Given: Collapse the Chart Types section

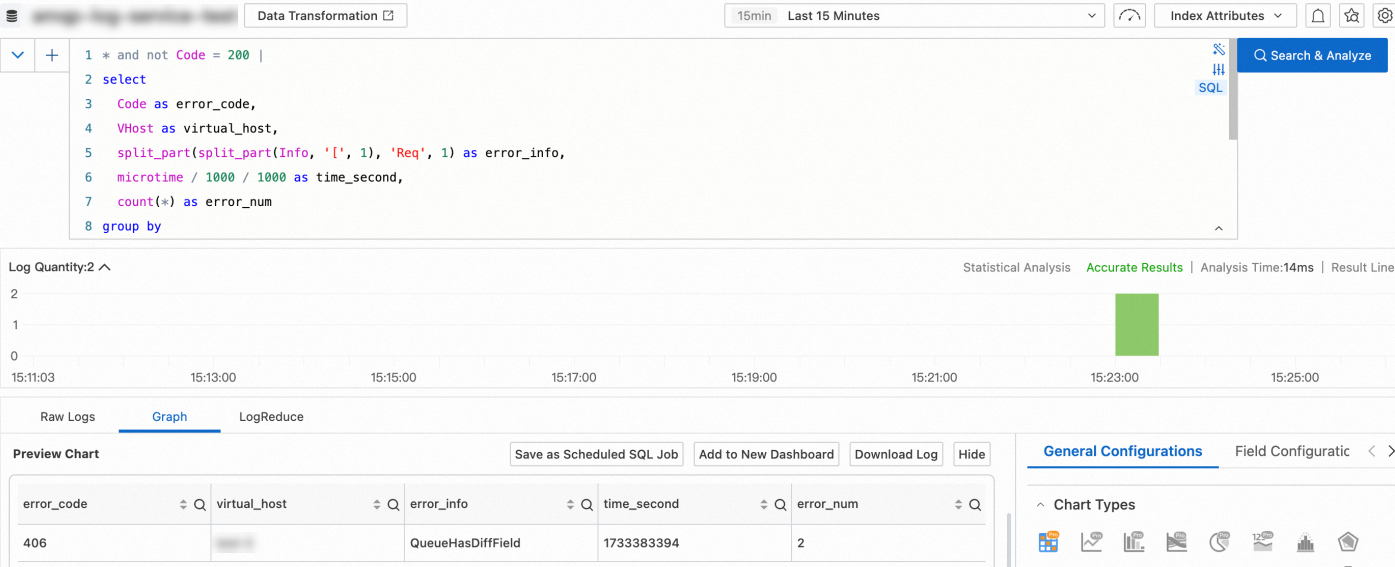Looking at the screenshot, I should 1040,505.
